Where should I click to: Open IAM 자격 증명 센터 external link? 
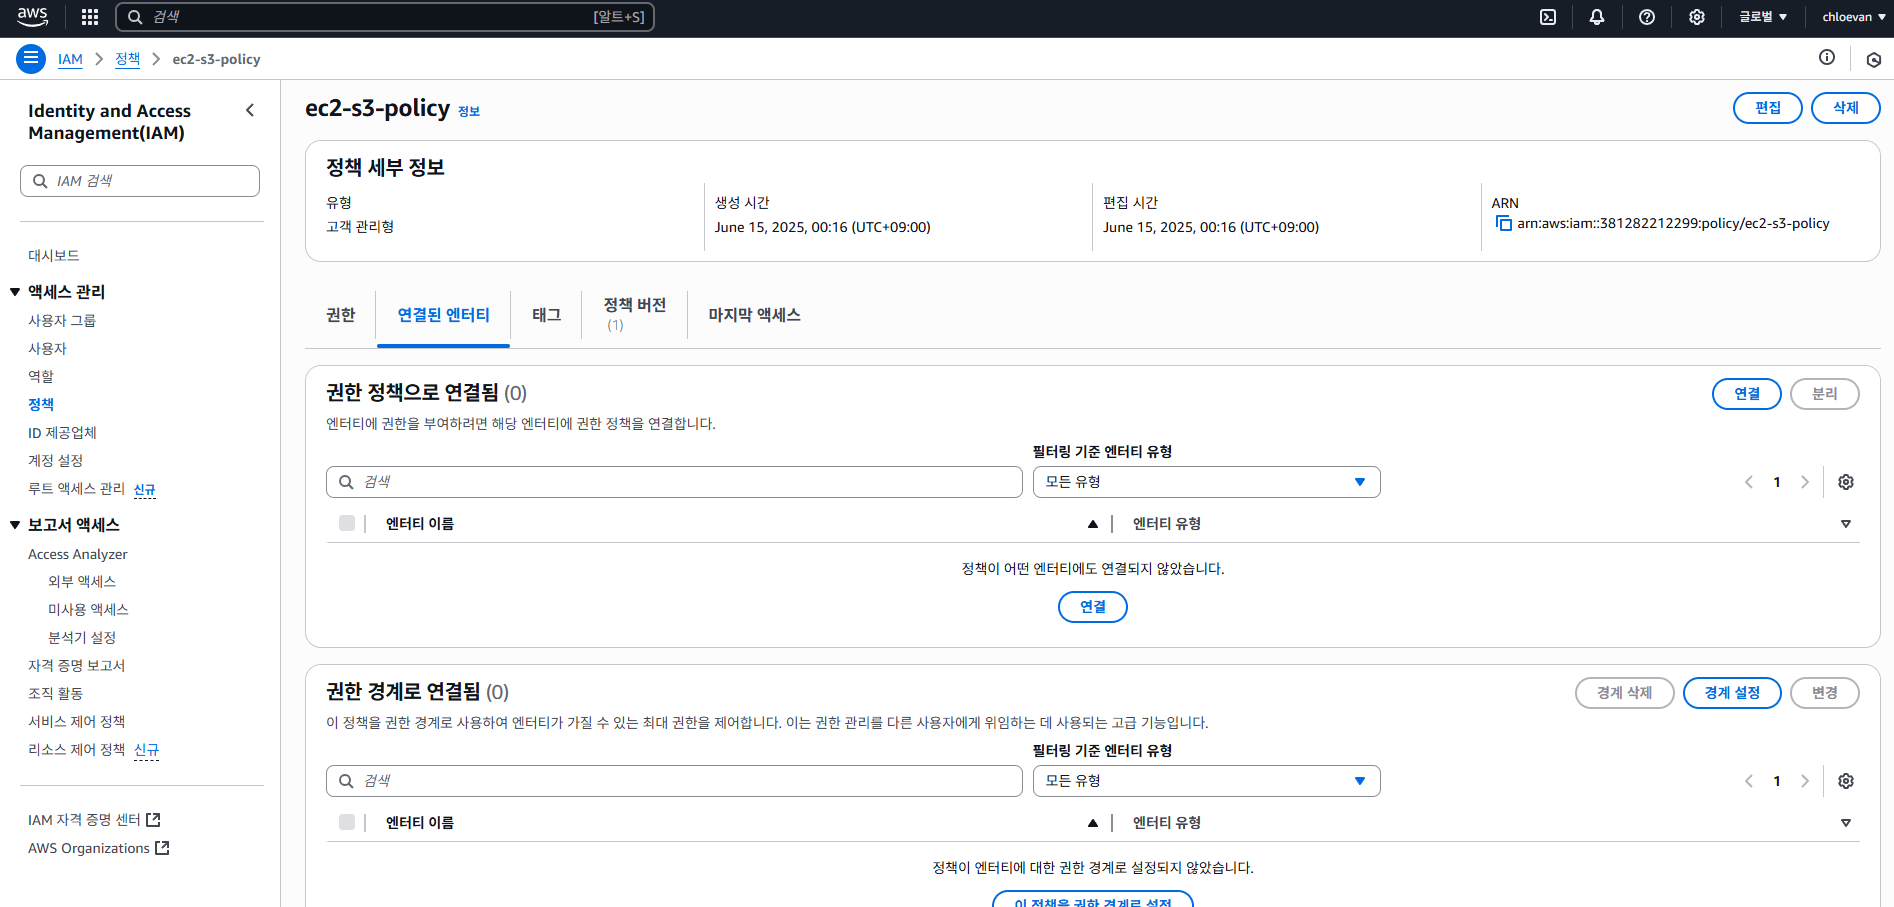[94, 820]
